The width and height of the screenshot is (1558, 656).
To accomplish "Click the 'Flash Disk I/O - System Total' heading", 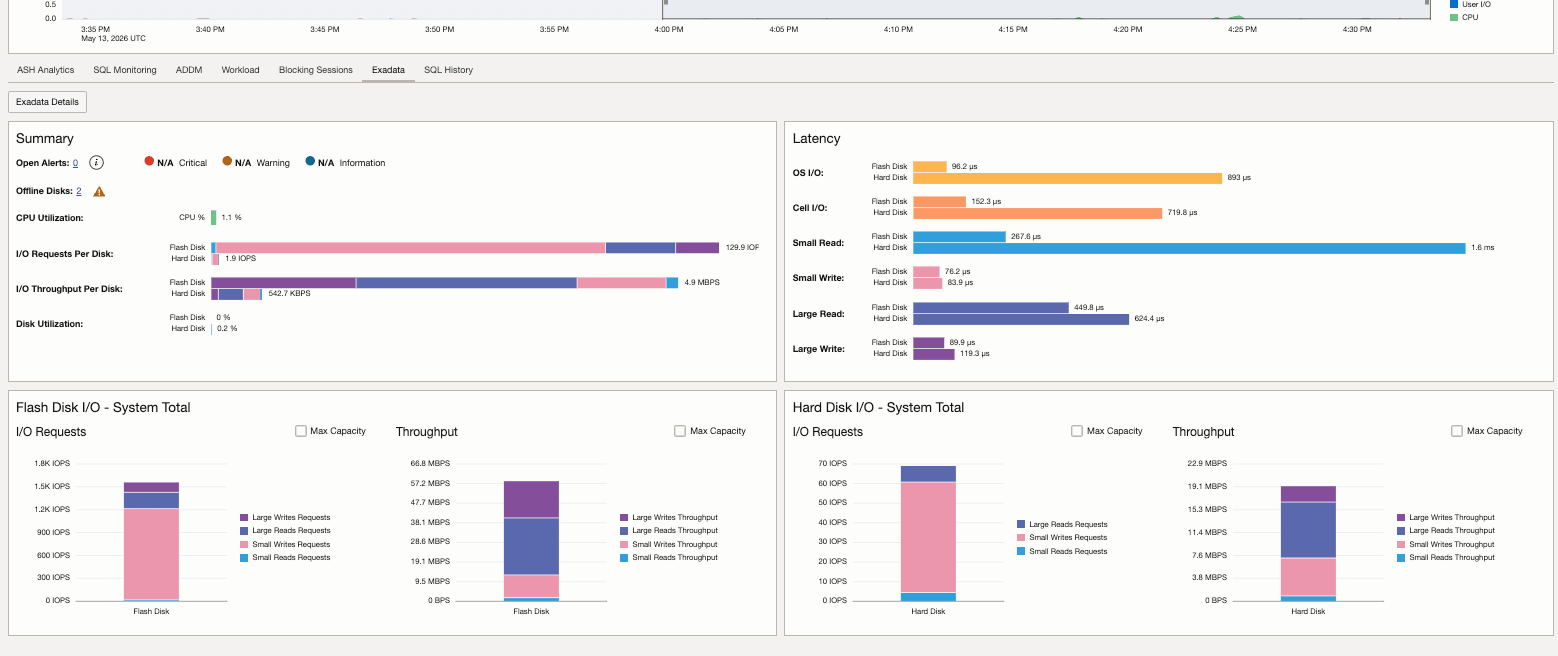I will 103,407.
